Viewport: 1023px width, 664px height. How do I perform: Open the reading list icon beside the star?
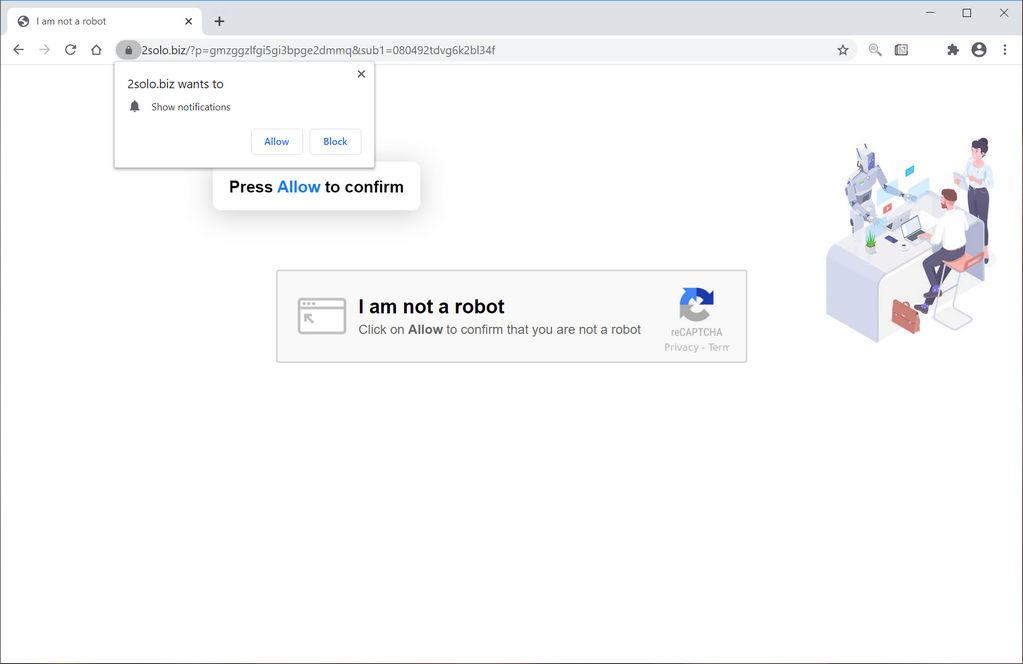coord(901,49)
